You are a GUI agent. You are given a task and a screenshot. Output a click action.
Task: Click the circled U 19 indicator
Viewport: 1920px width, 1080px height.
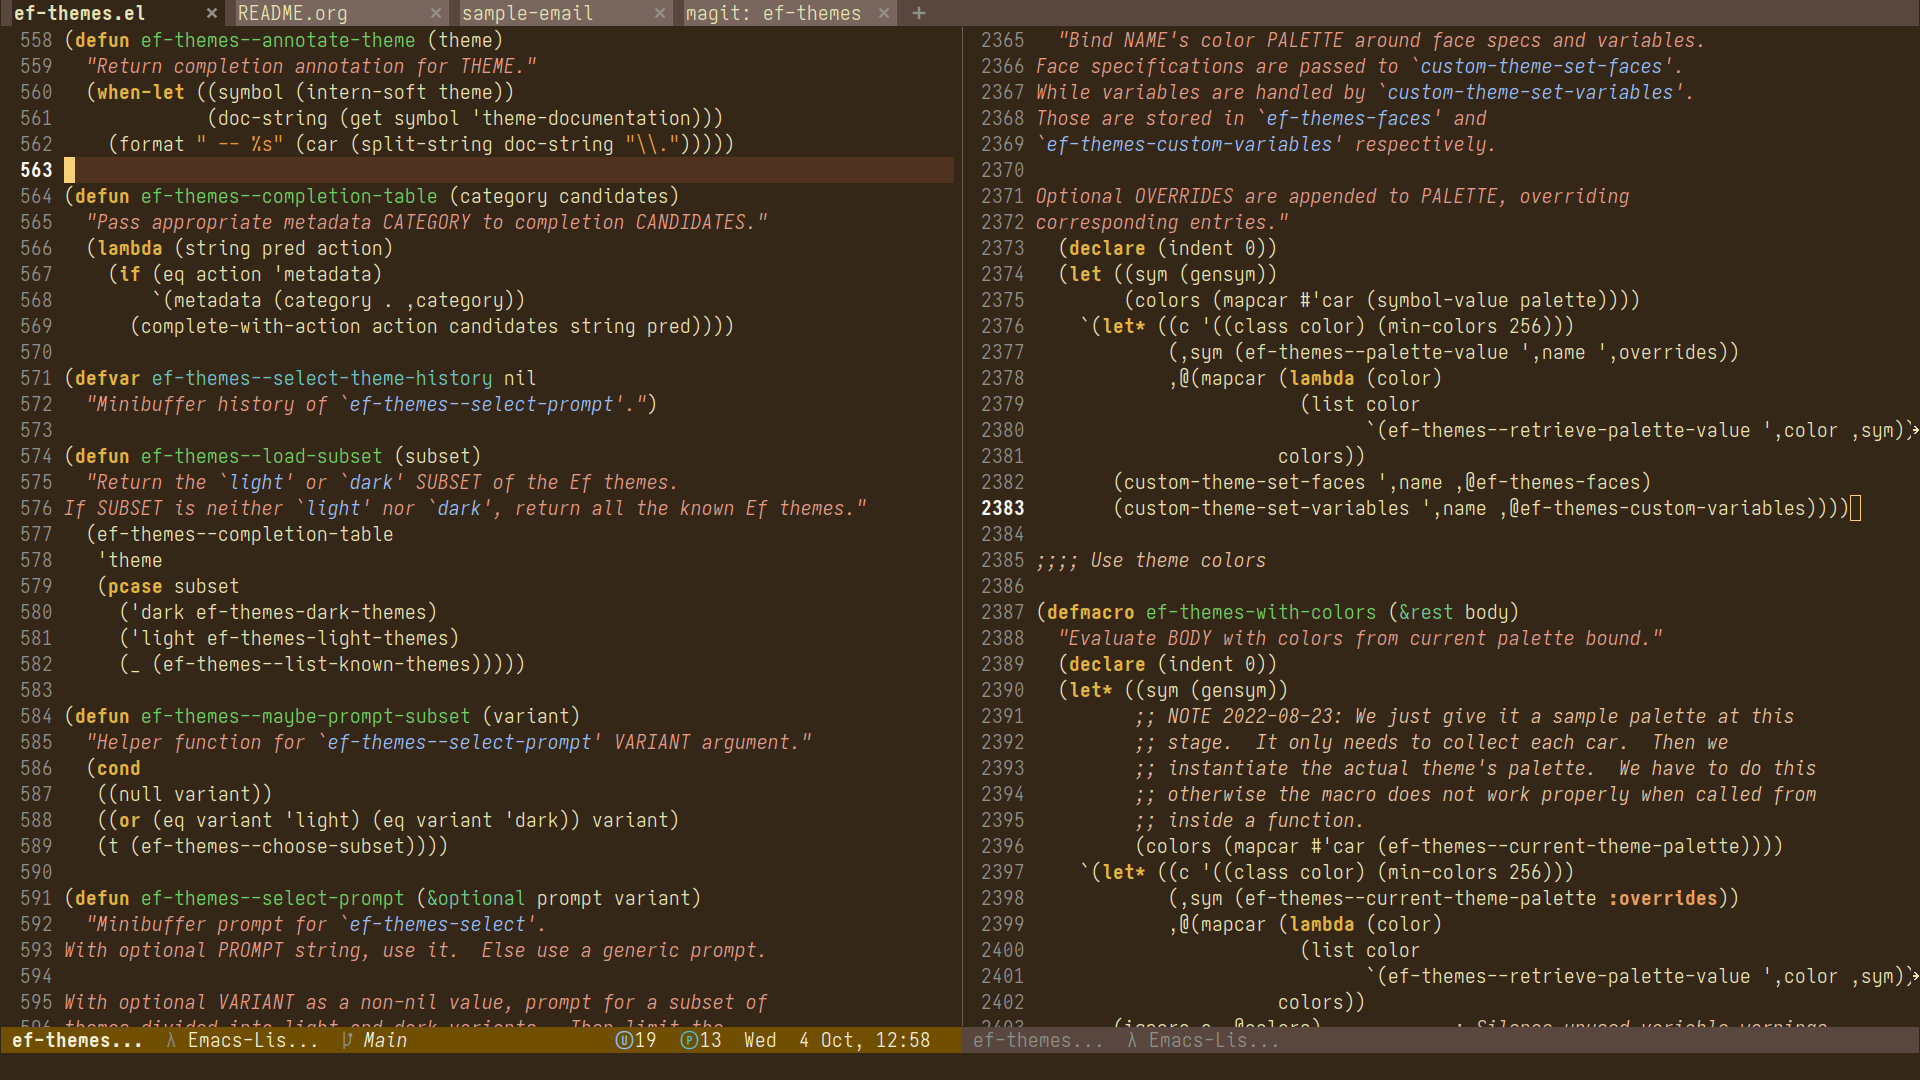pos(636,1040)
